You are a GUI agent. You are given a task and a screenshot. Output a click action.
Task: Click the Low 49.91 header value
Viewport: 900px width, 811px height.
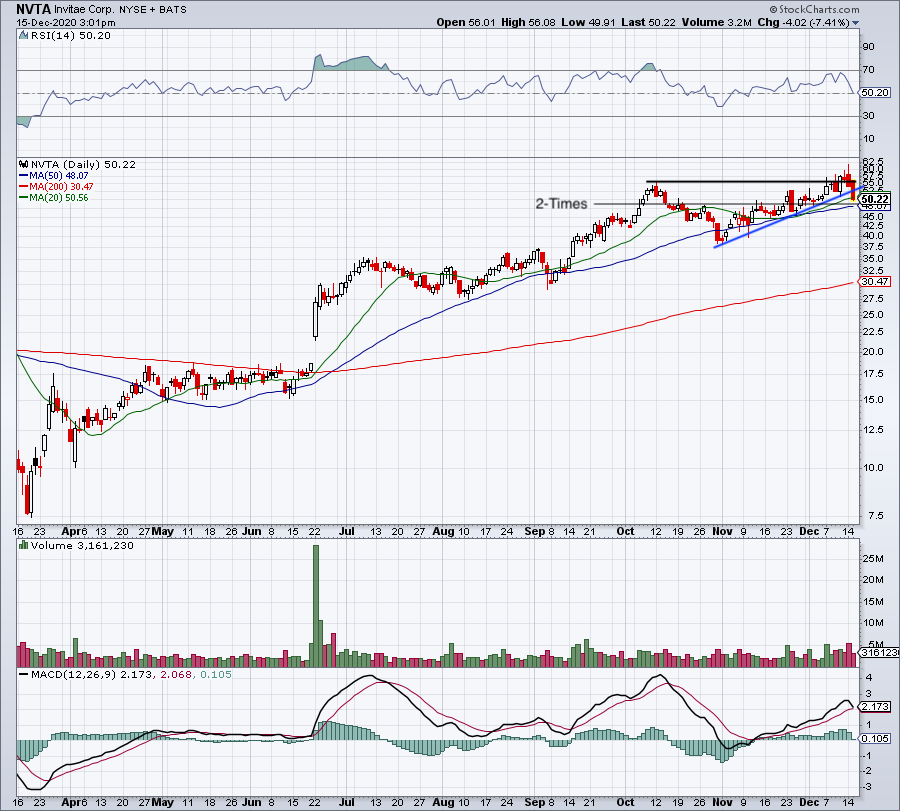(x=588, y=22)
